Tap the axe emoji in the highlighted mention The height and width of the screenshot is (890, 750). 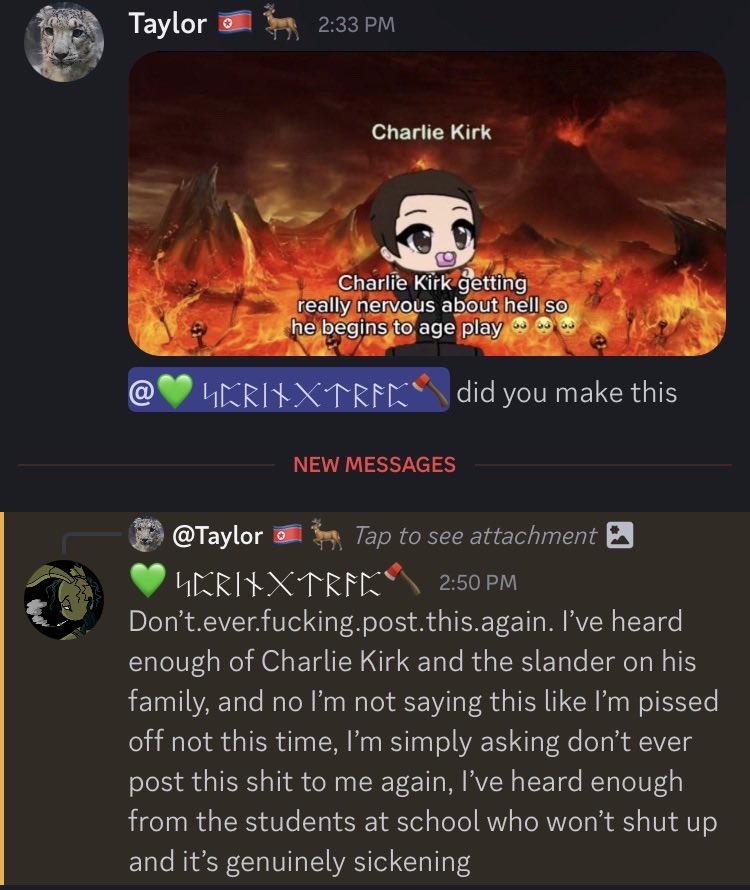(429, 390)
